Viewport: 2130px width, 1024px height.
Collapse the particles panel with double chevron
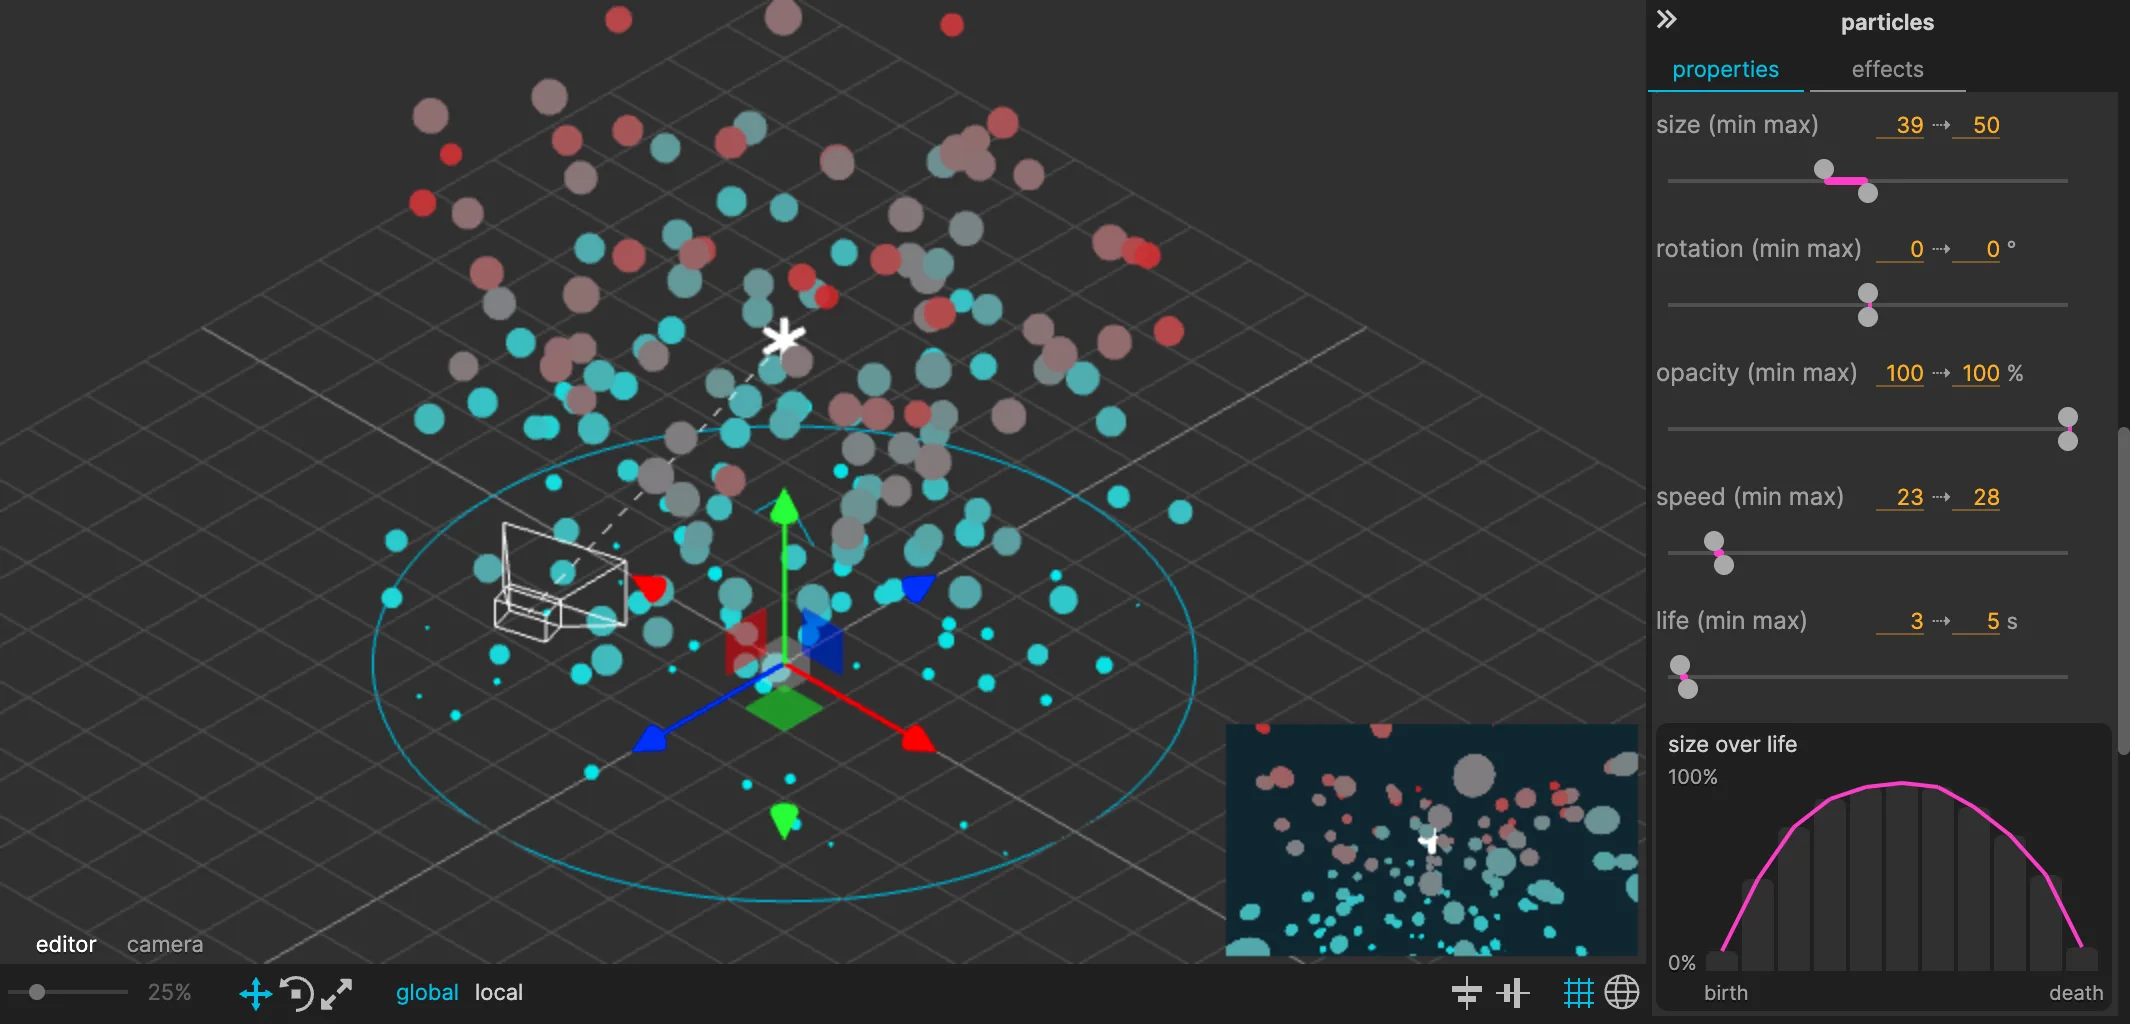pyautogui.click(x=1666, y=19)
